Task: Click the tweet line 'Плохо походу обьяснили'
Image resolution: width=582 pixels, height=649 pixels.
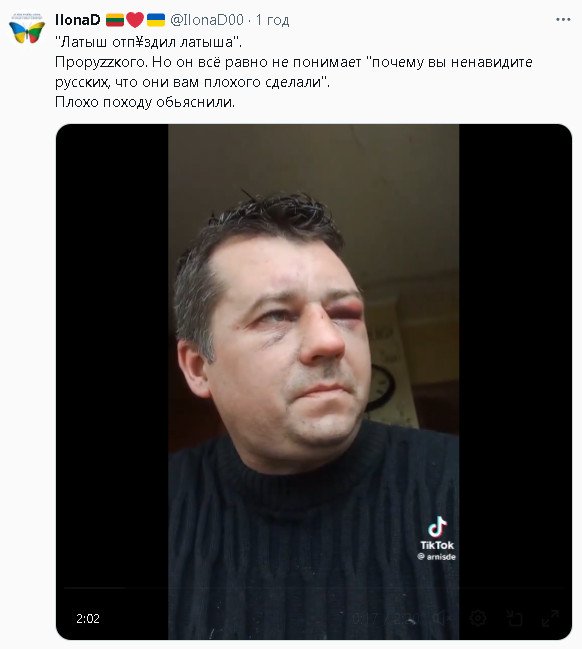Action: tap(145, 102)
